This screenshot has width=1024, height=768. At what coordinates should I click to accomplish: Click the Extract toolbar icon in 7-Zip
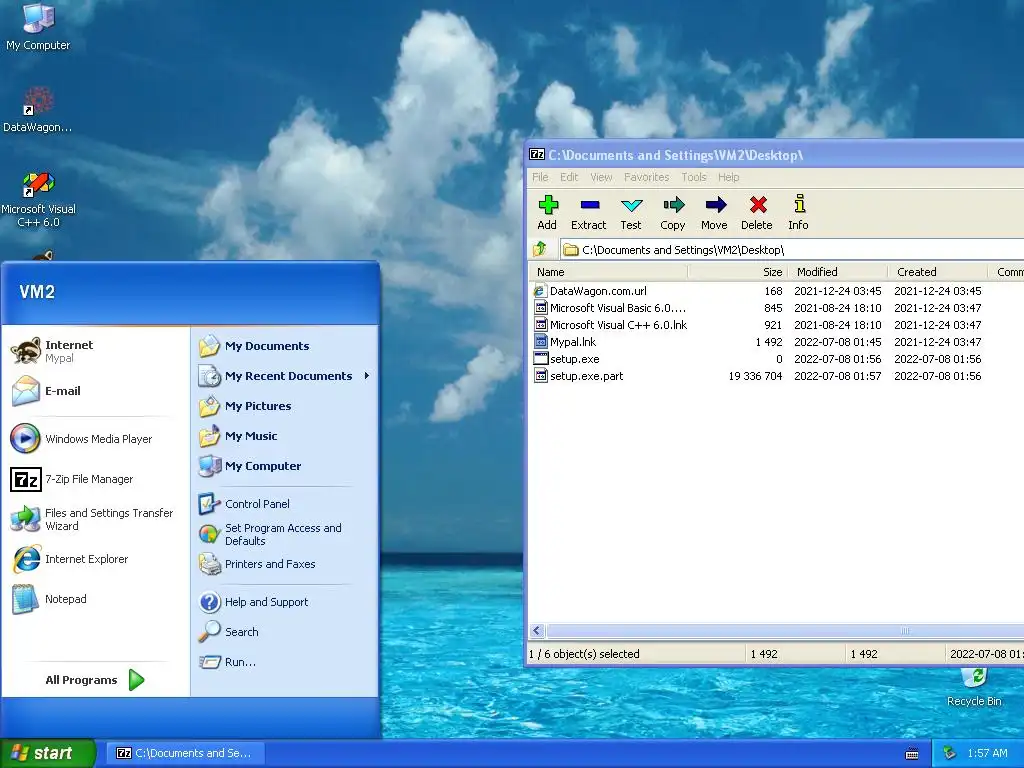pyautogui.click(x=588, y=213)
